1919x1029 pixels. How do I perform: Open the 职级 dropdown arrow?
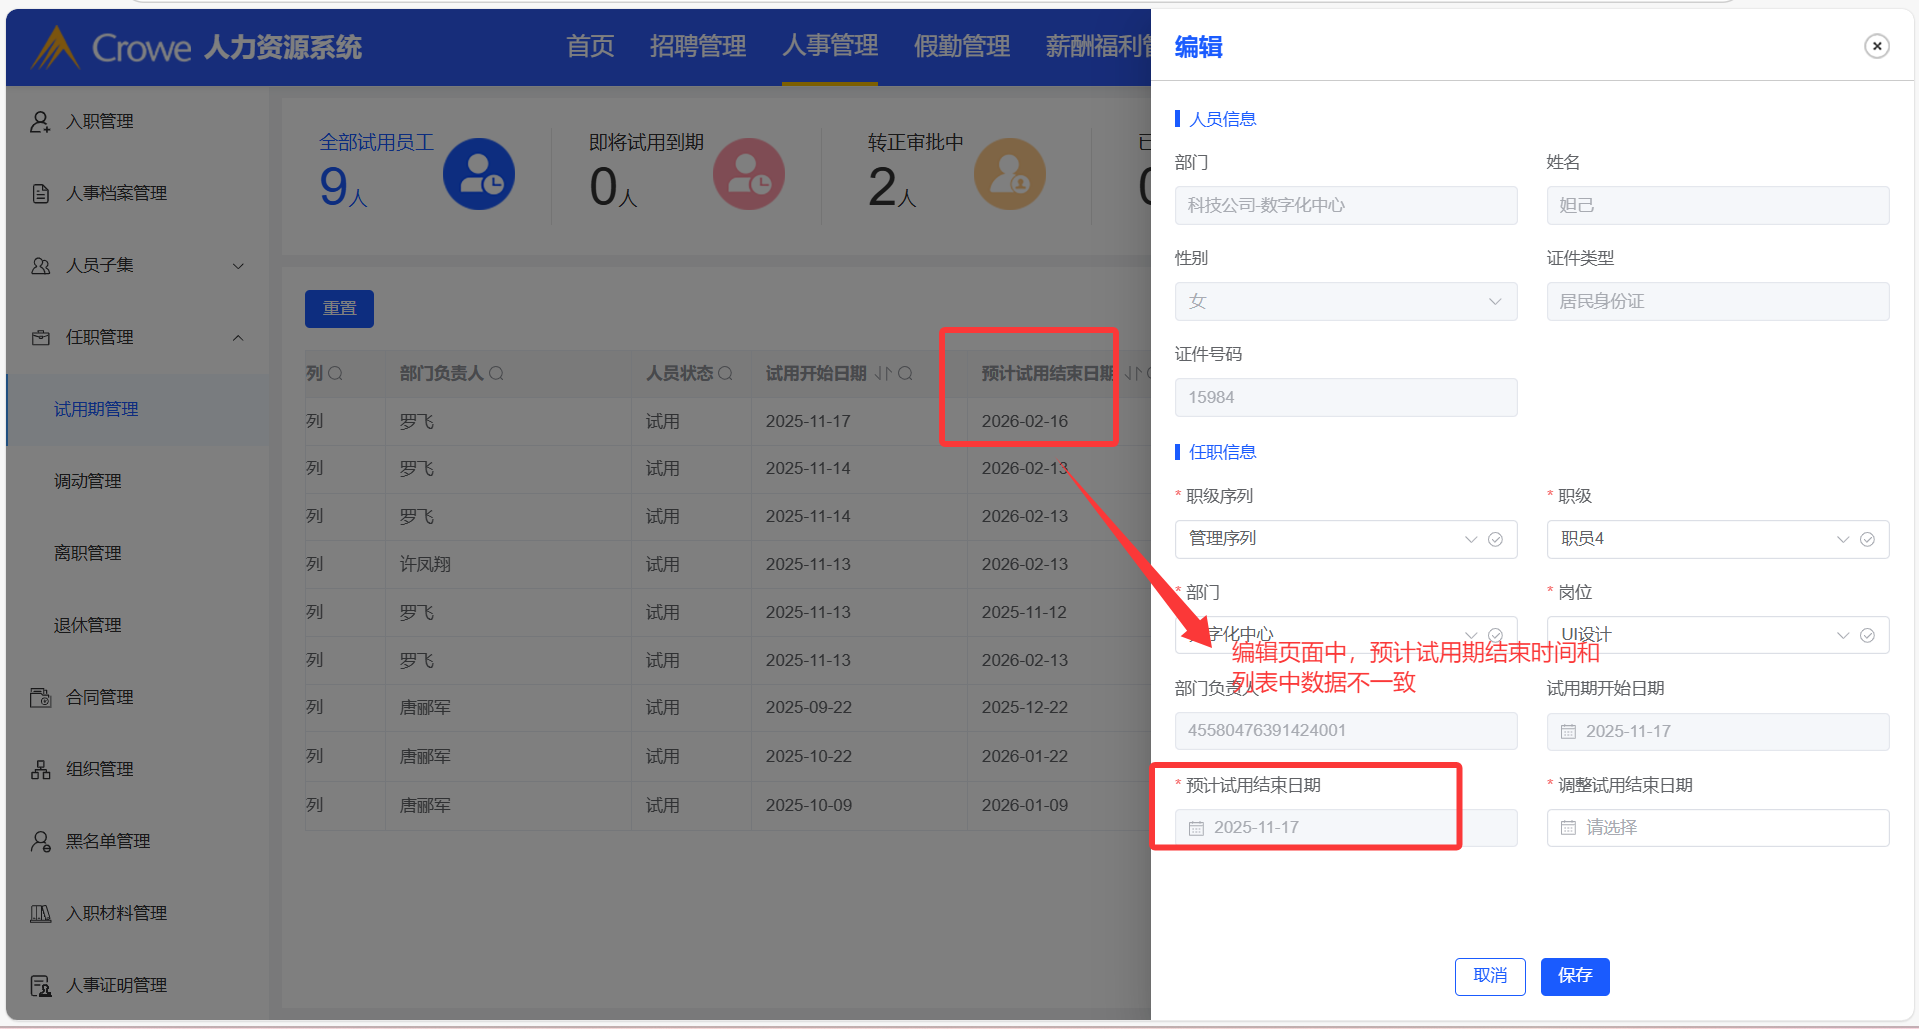[x=1843, y=540]
